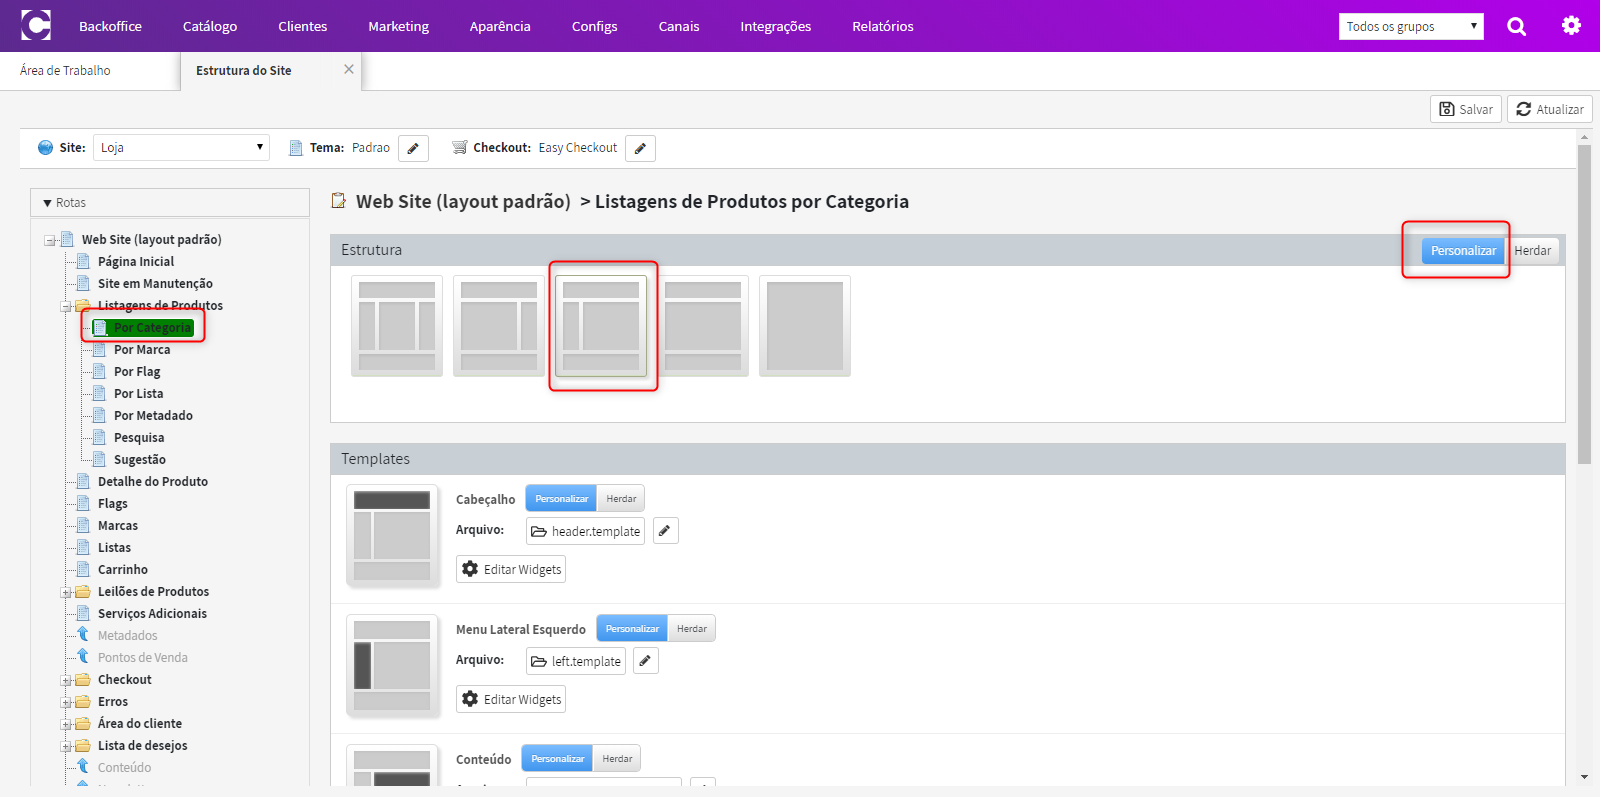Expand the Leilões de Produtos node
The image size is (1600, 797).
click(65, 592)
